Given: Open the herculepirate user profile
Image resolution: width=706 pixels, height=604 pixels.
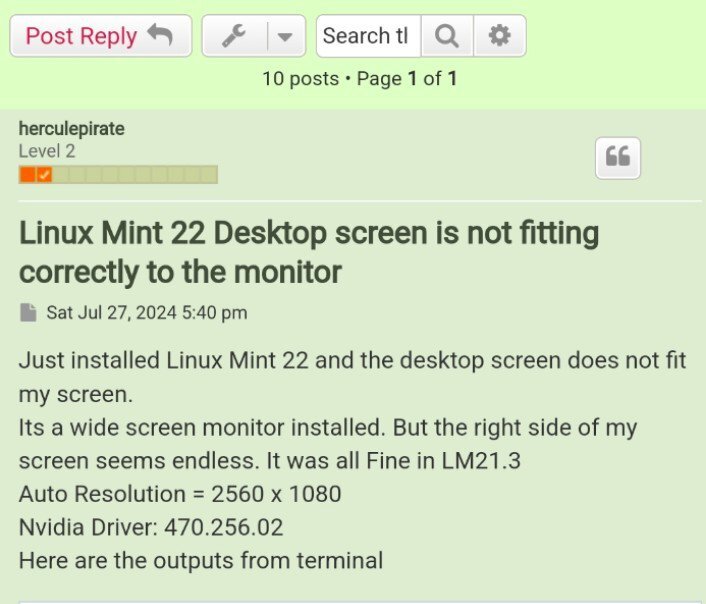Looking at the screenshot, I should click(72, 129).
